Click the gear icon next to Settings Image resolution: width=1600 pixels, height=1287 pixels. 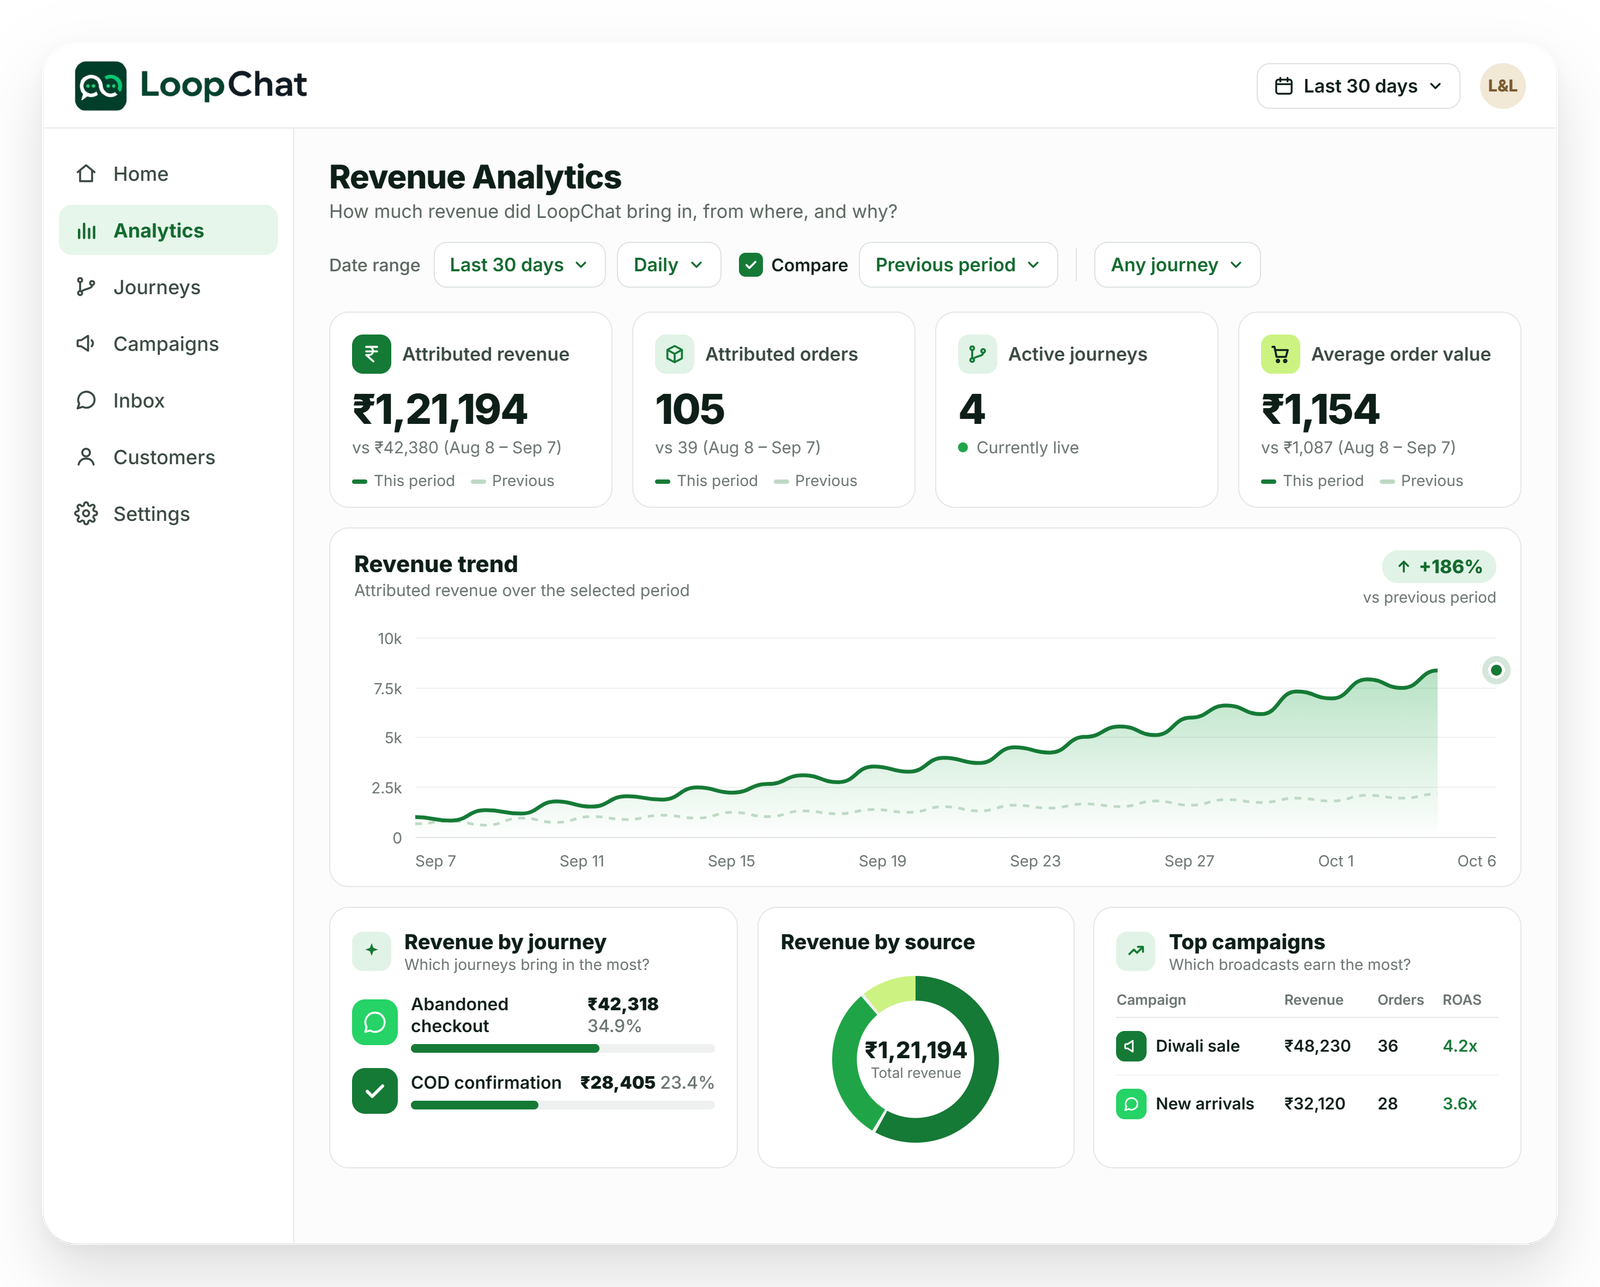86,514
